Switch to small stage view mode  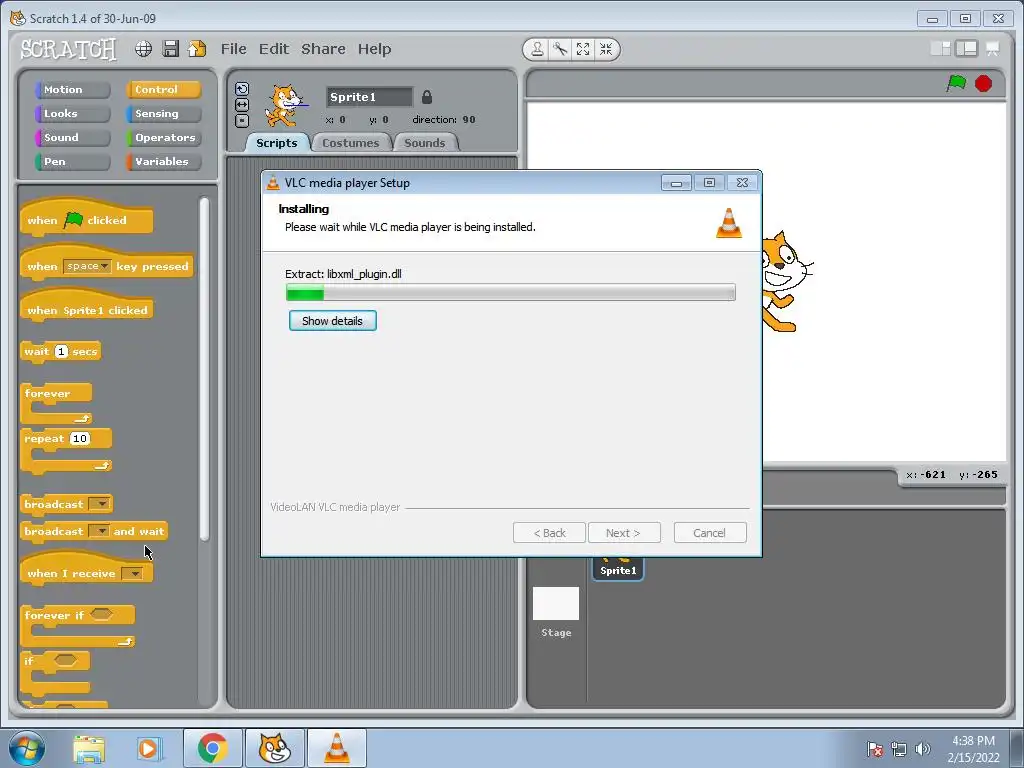(940, 48)
